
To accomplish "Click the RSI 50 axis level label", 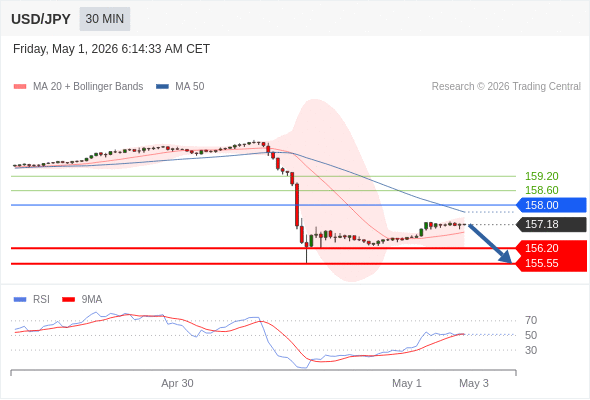I will (531, 335).
